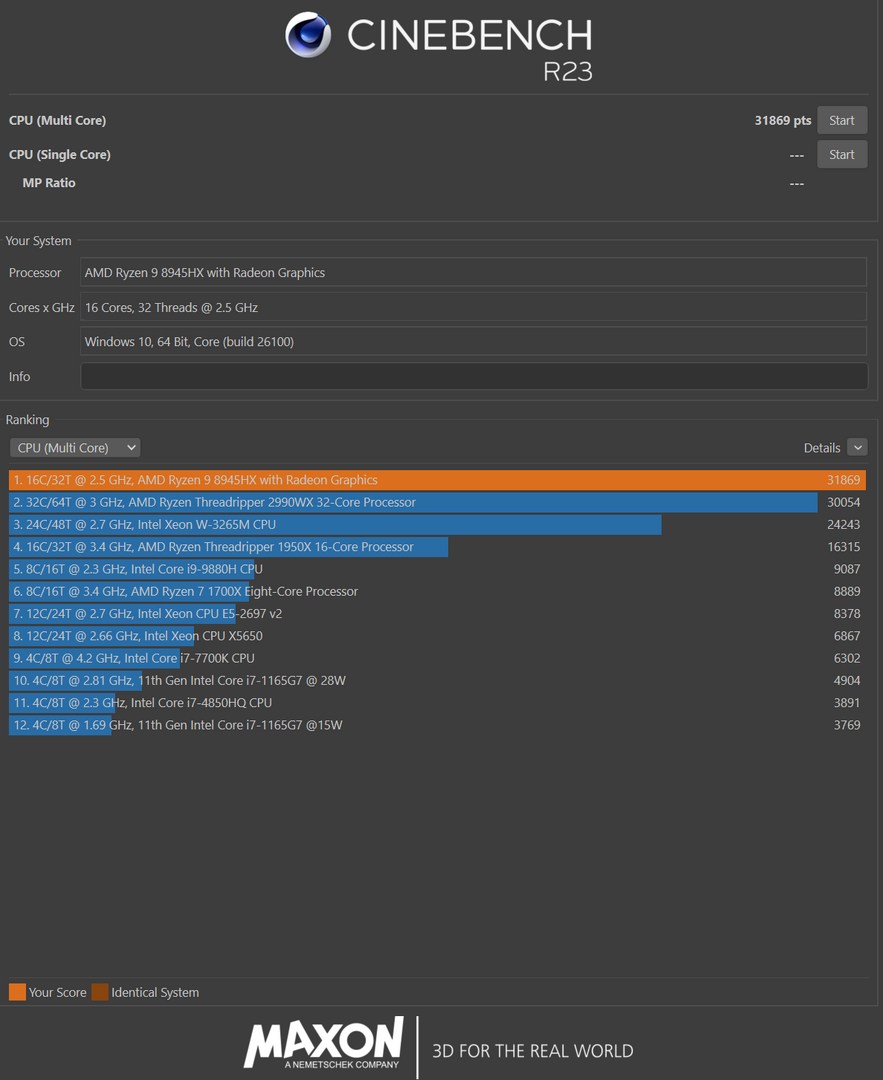Click the Your Score legend label
This screenshot has height=1080, width=883.
[57, 993]
